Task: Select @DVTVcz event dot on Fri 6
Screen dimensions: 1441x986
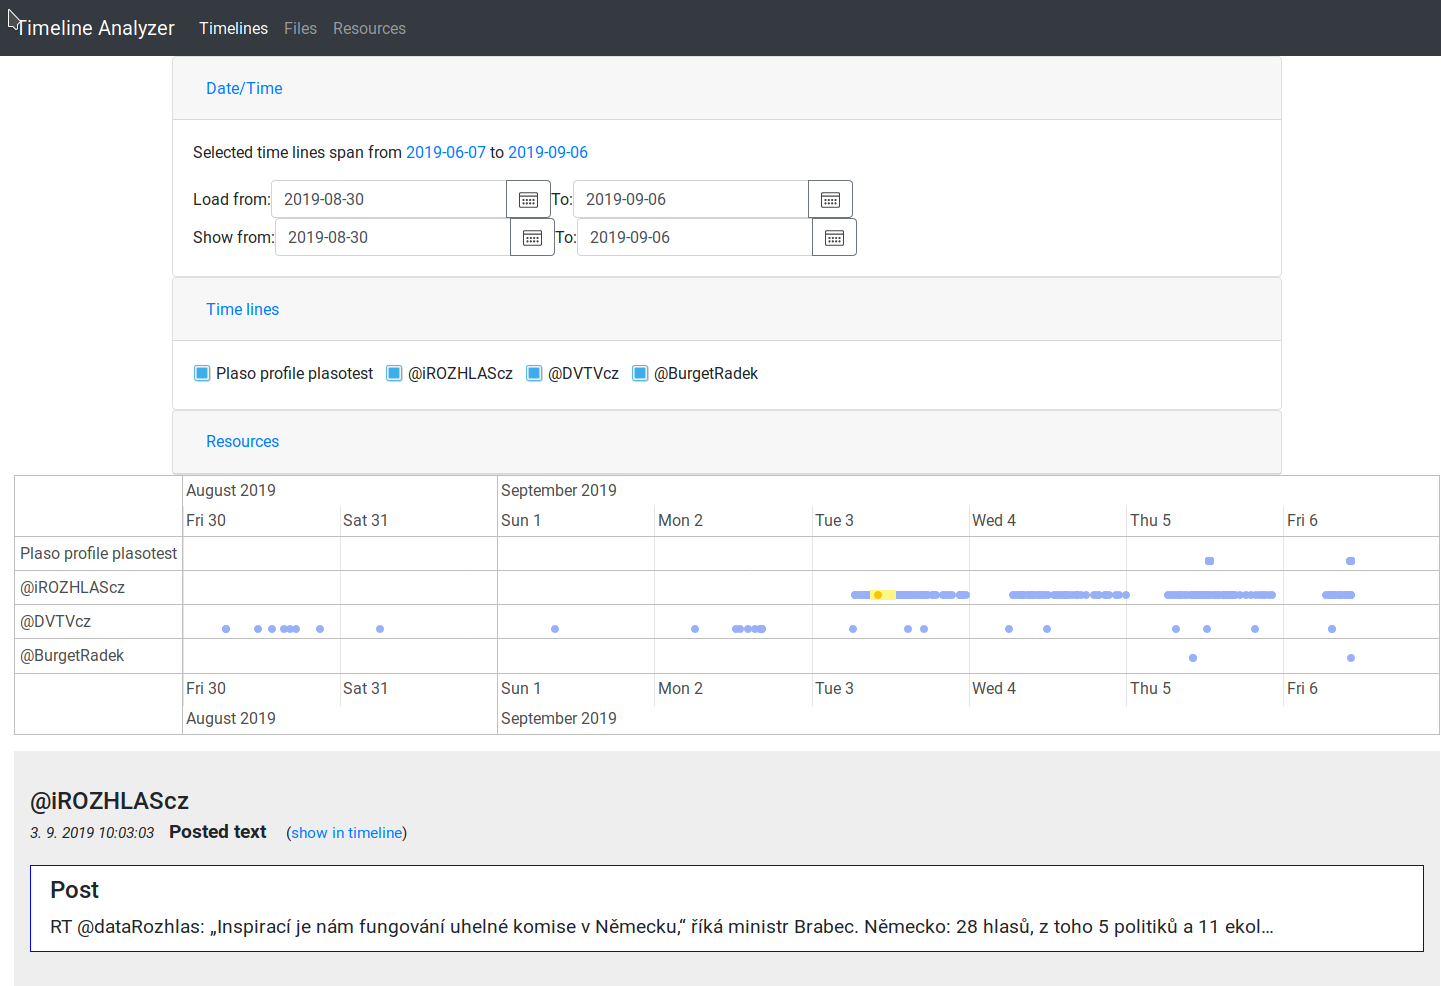Action: coord(1332,629)
